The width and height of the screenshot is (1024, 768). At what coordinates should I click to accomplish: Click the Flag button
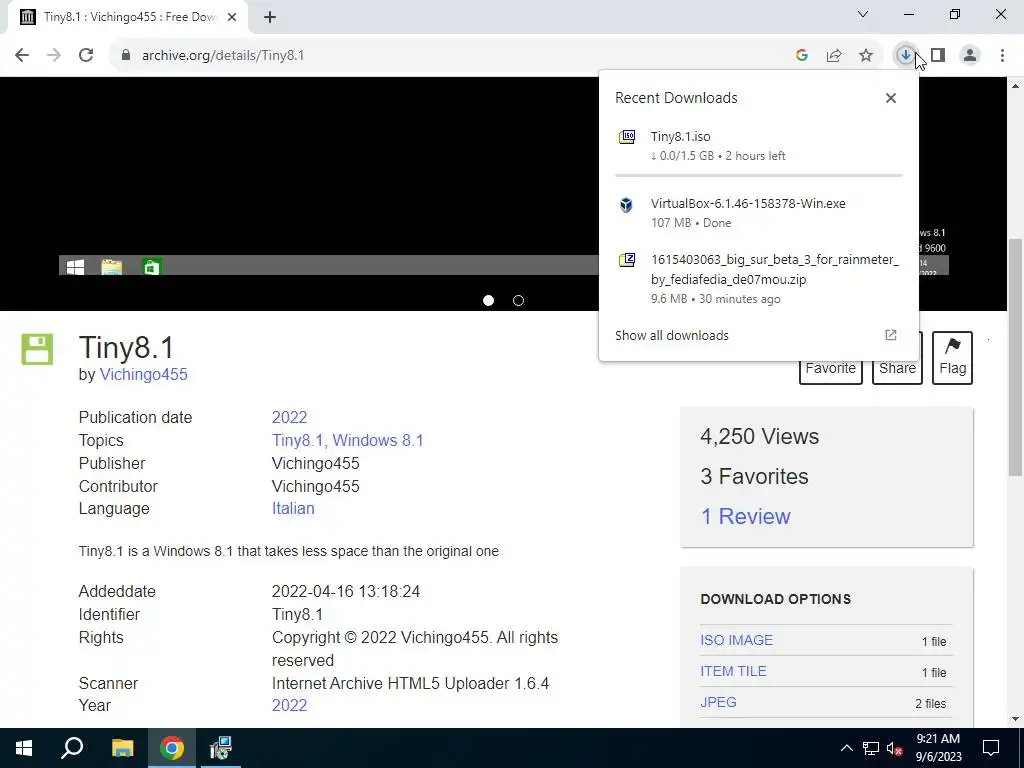pyautogui.click(x=952, y=358)
